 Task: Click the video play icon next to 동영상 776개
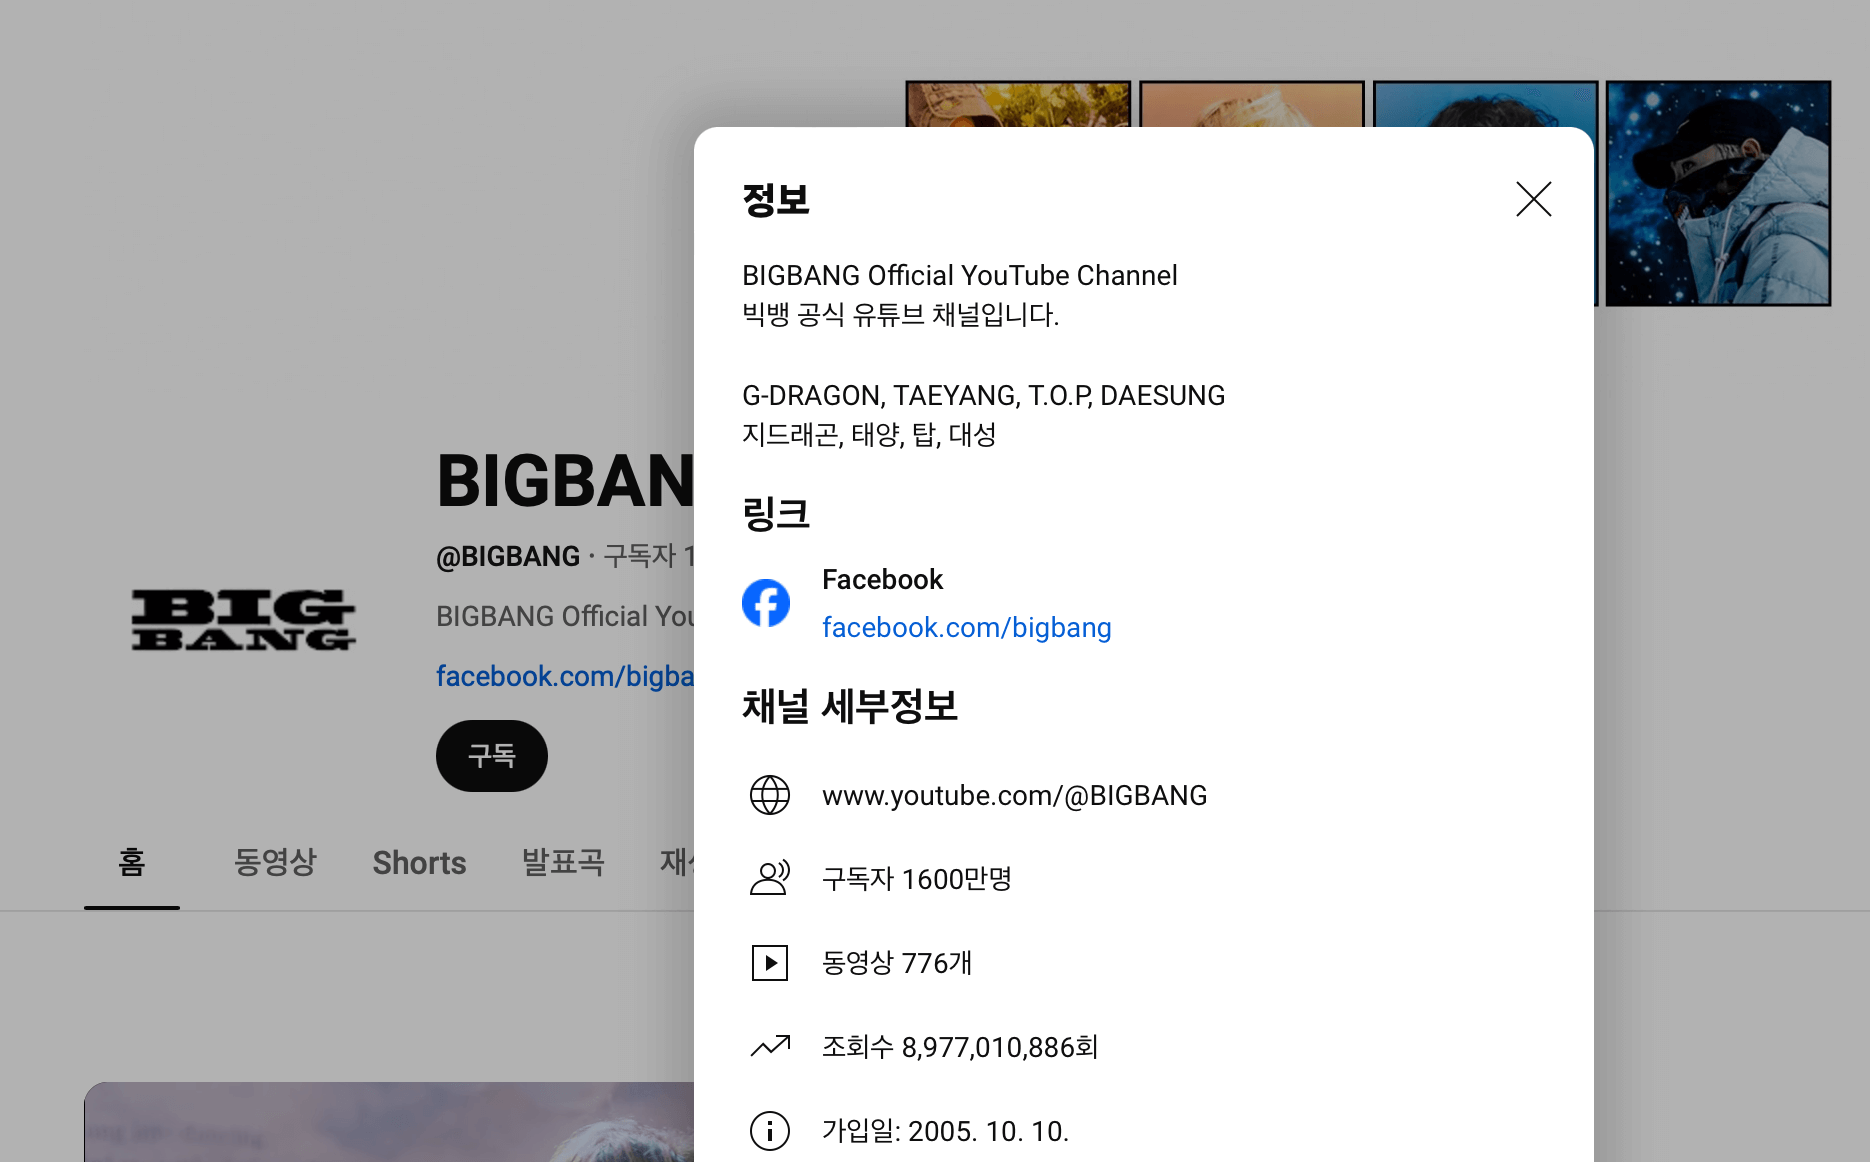pos(770,963)
